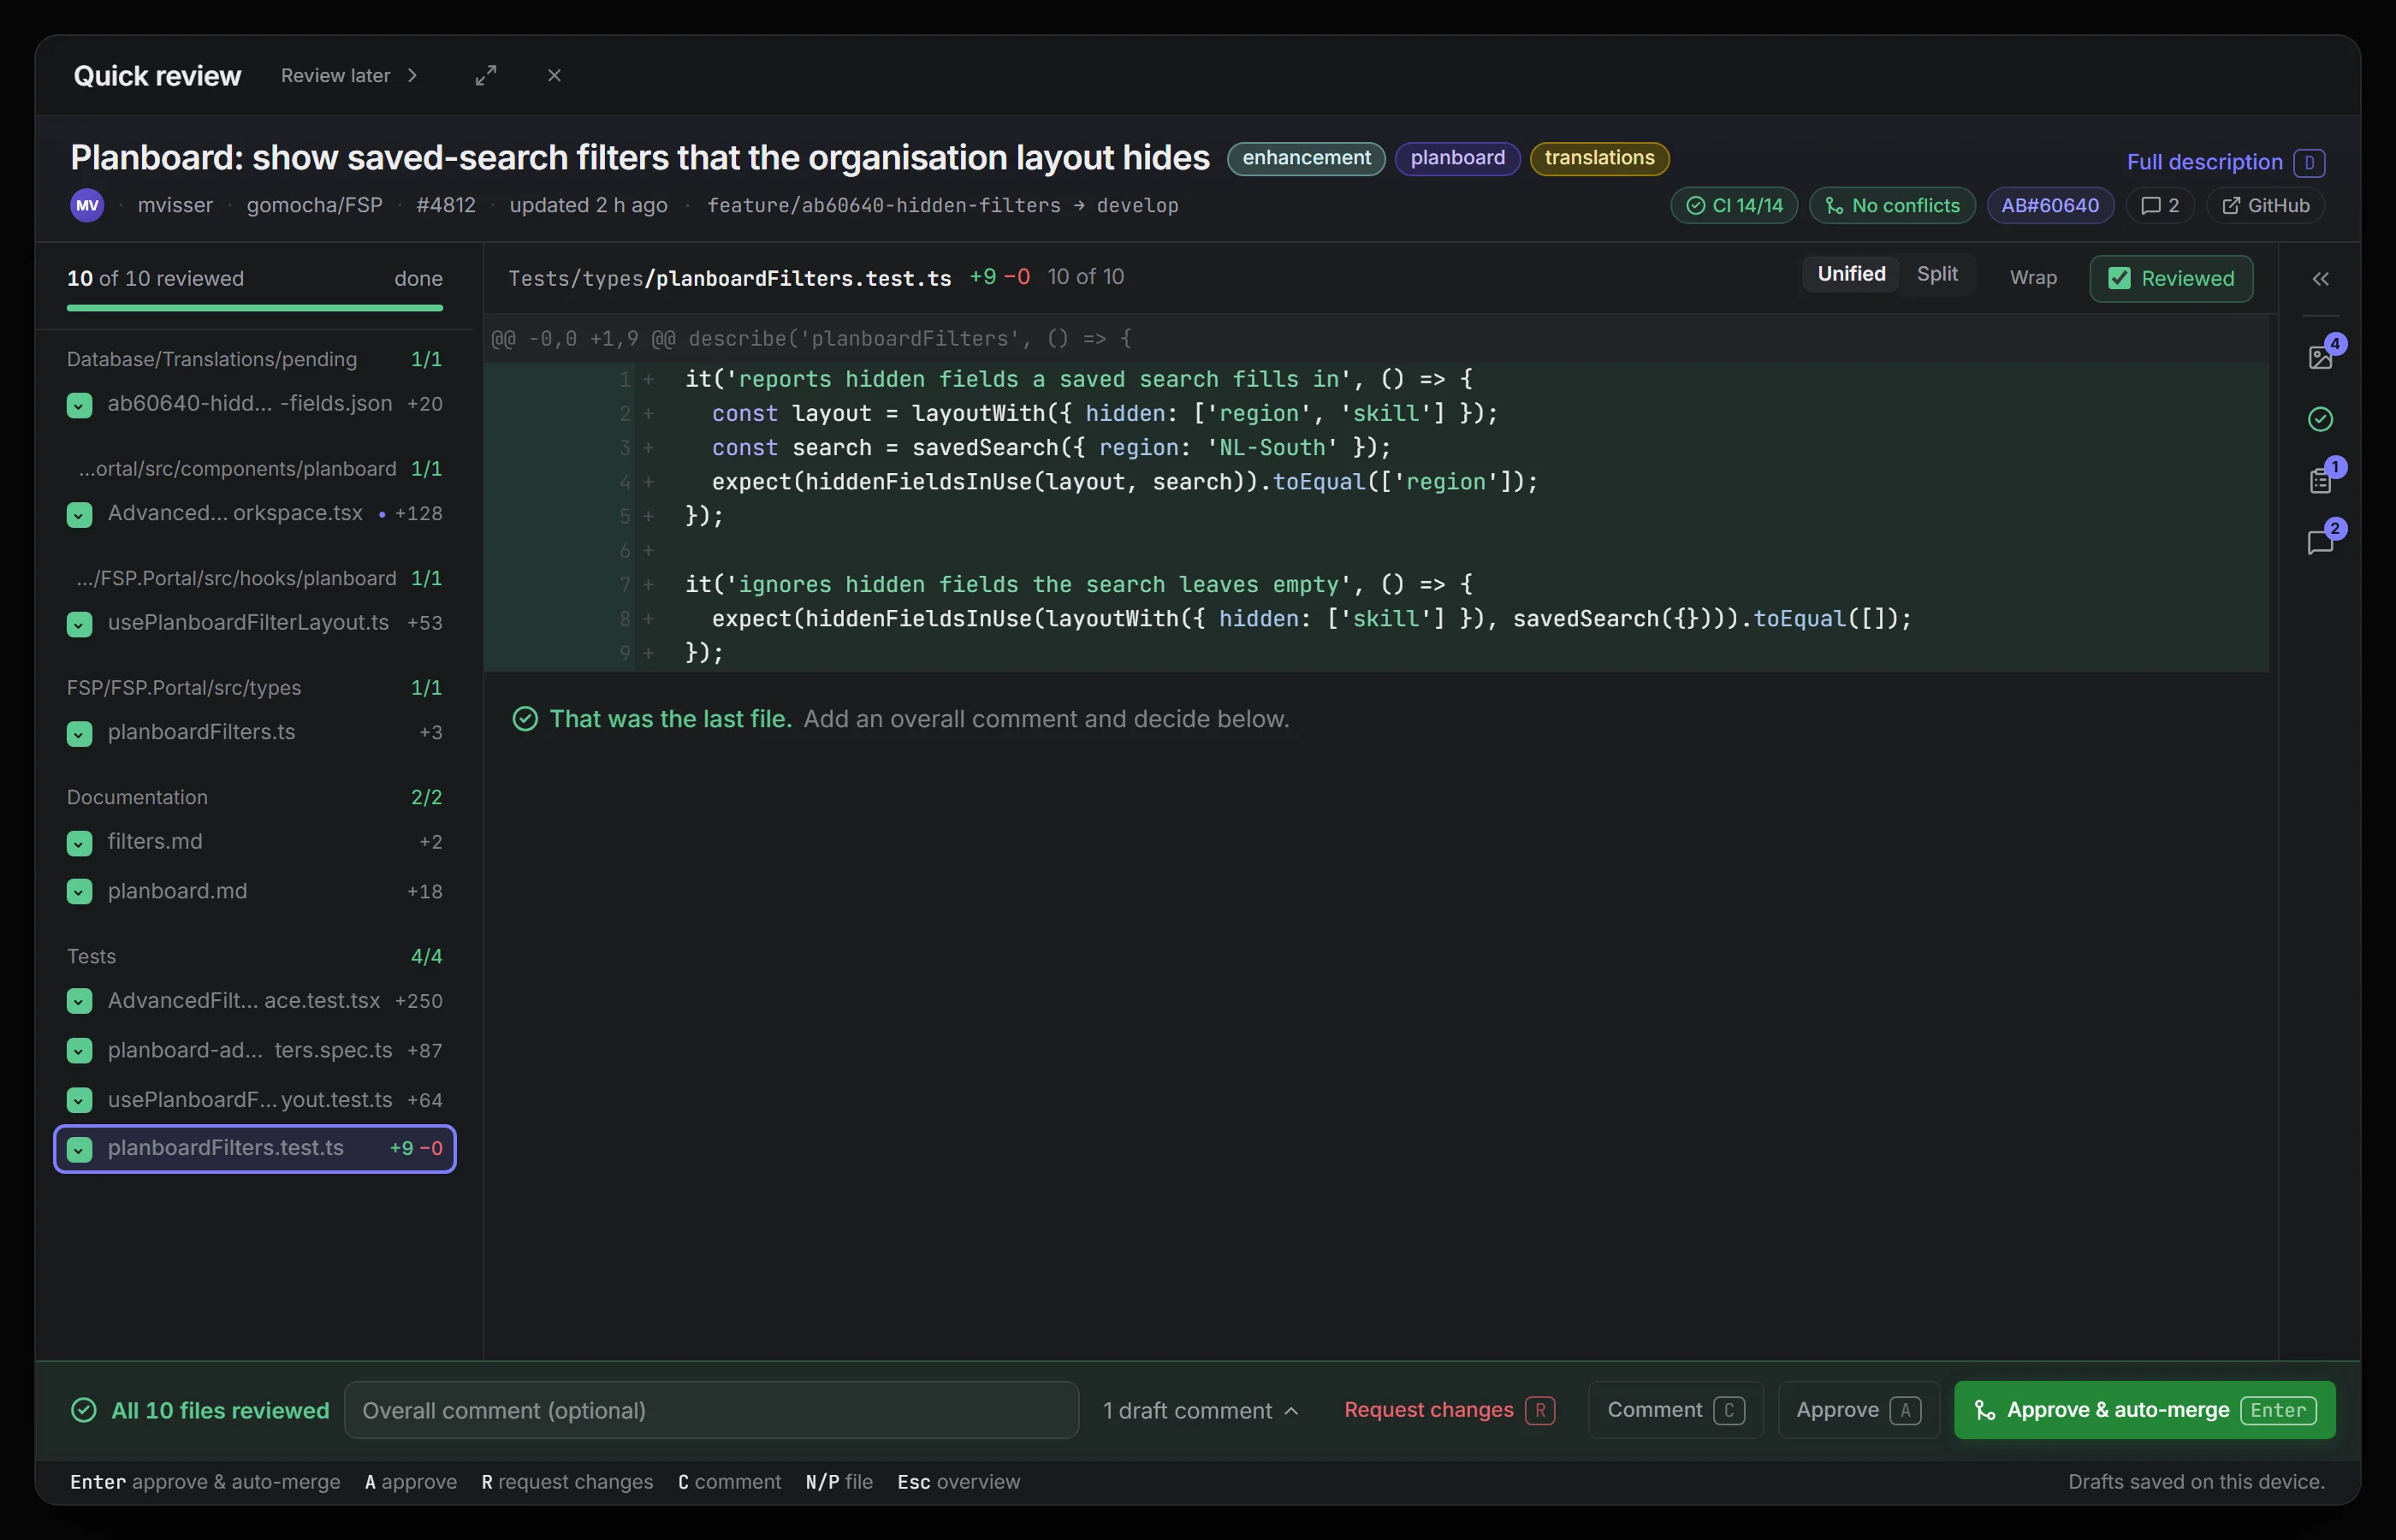Click the No conflicts badge
The height and width of the screenshot is (1540, 2396).
point(1892,205)
